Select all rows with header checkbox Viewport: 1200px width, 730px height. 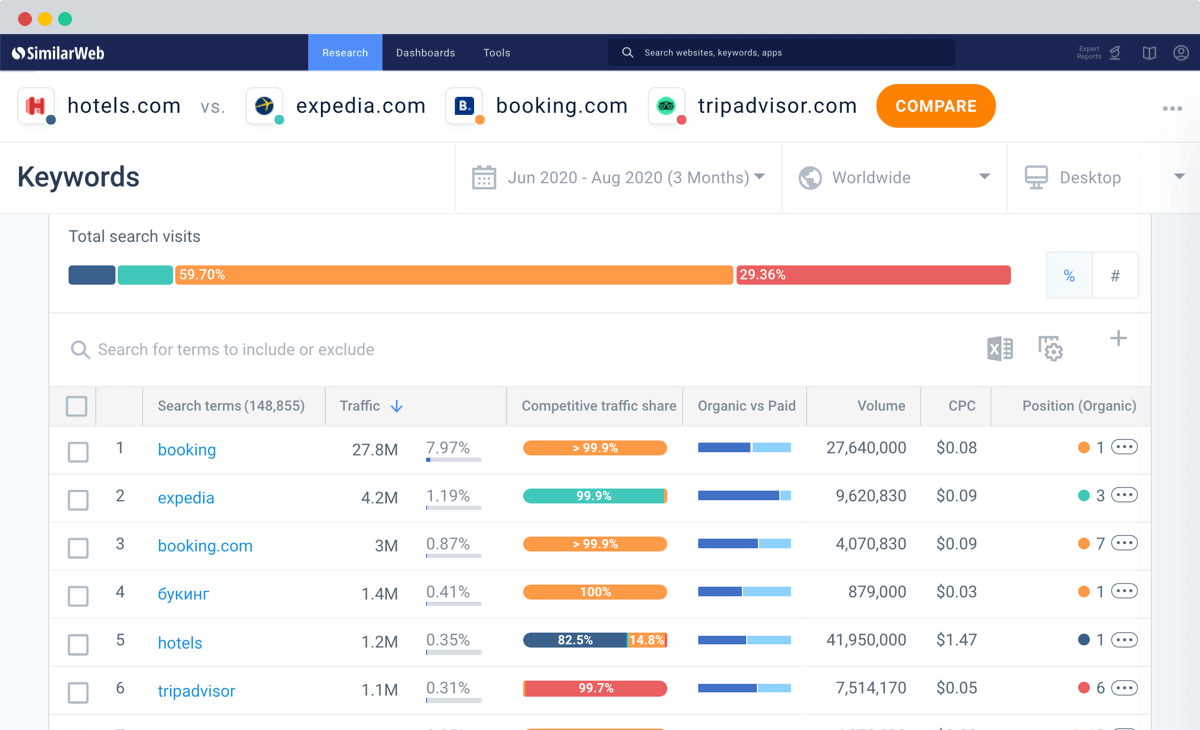(76, 406)
